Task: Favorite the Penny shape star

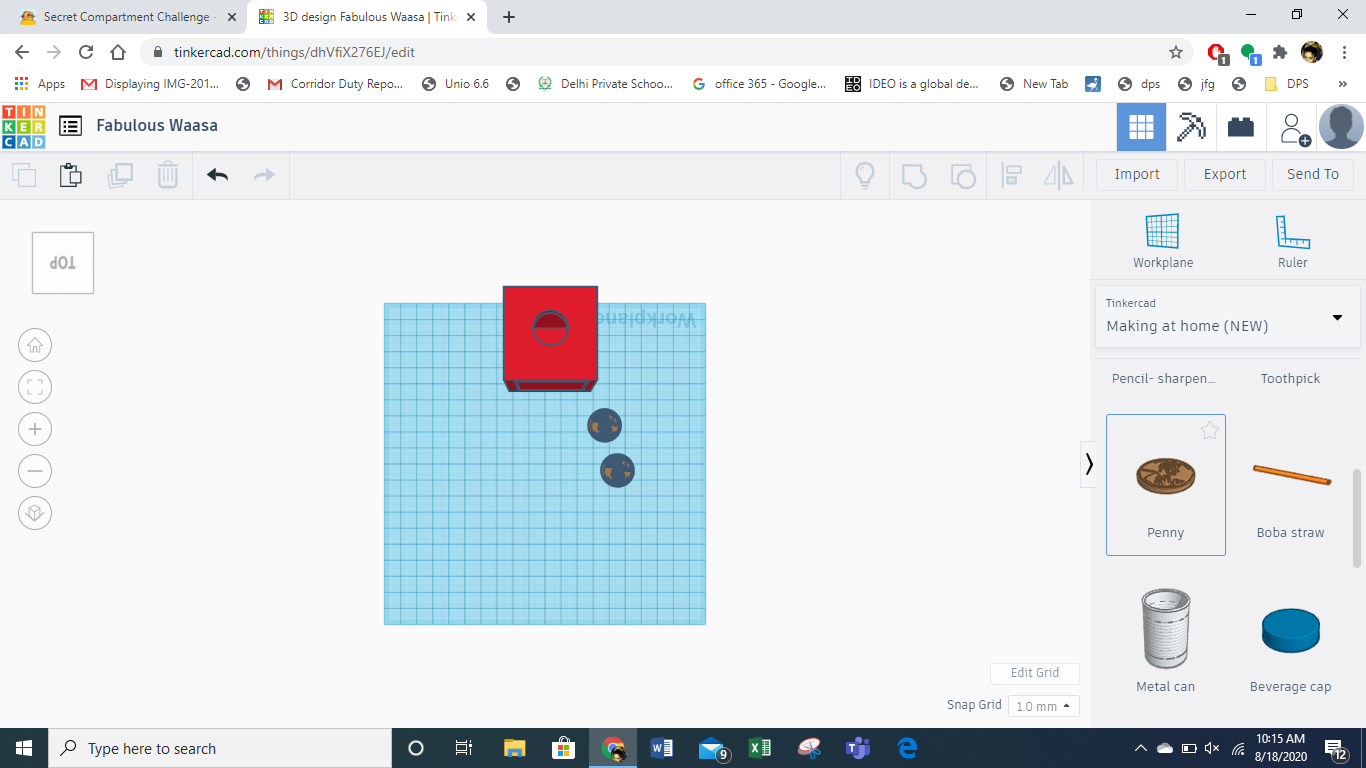Action: pos(1210,431)
